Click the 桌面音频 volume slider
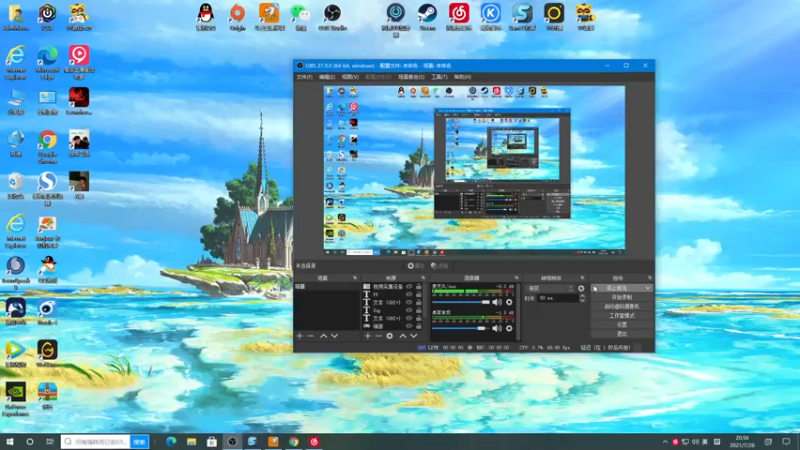The height and width of the screenshot is (450, 800). tap(461, 328)
